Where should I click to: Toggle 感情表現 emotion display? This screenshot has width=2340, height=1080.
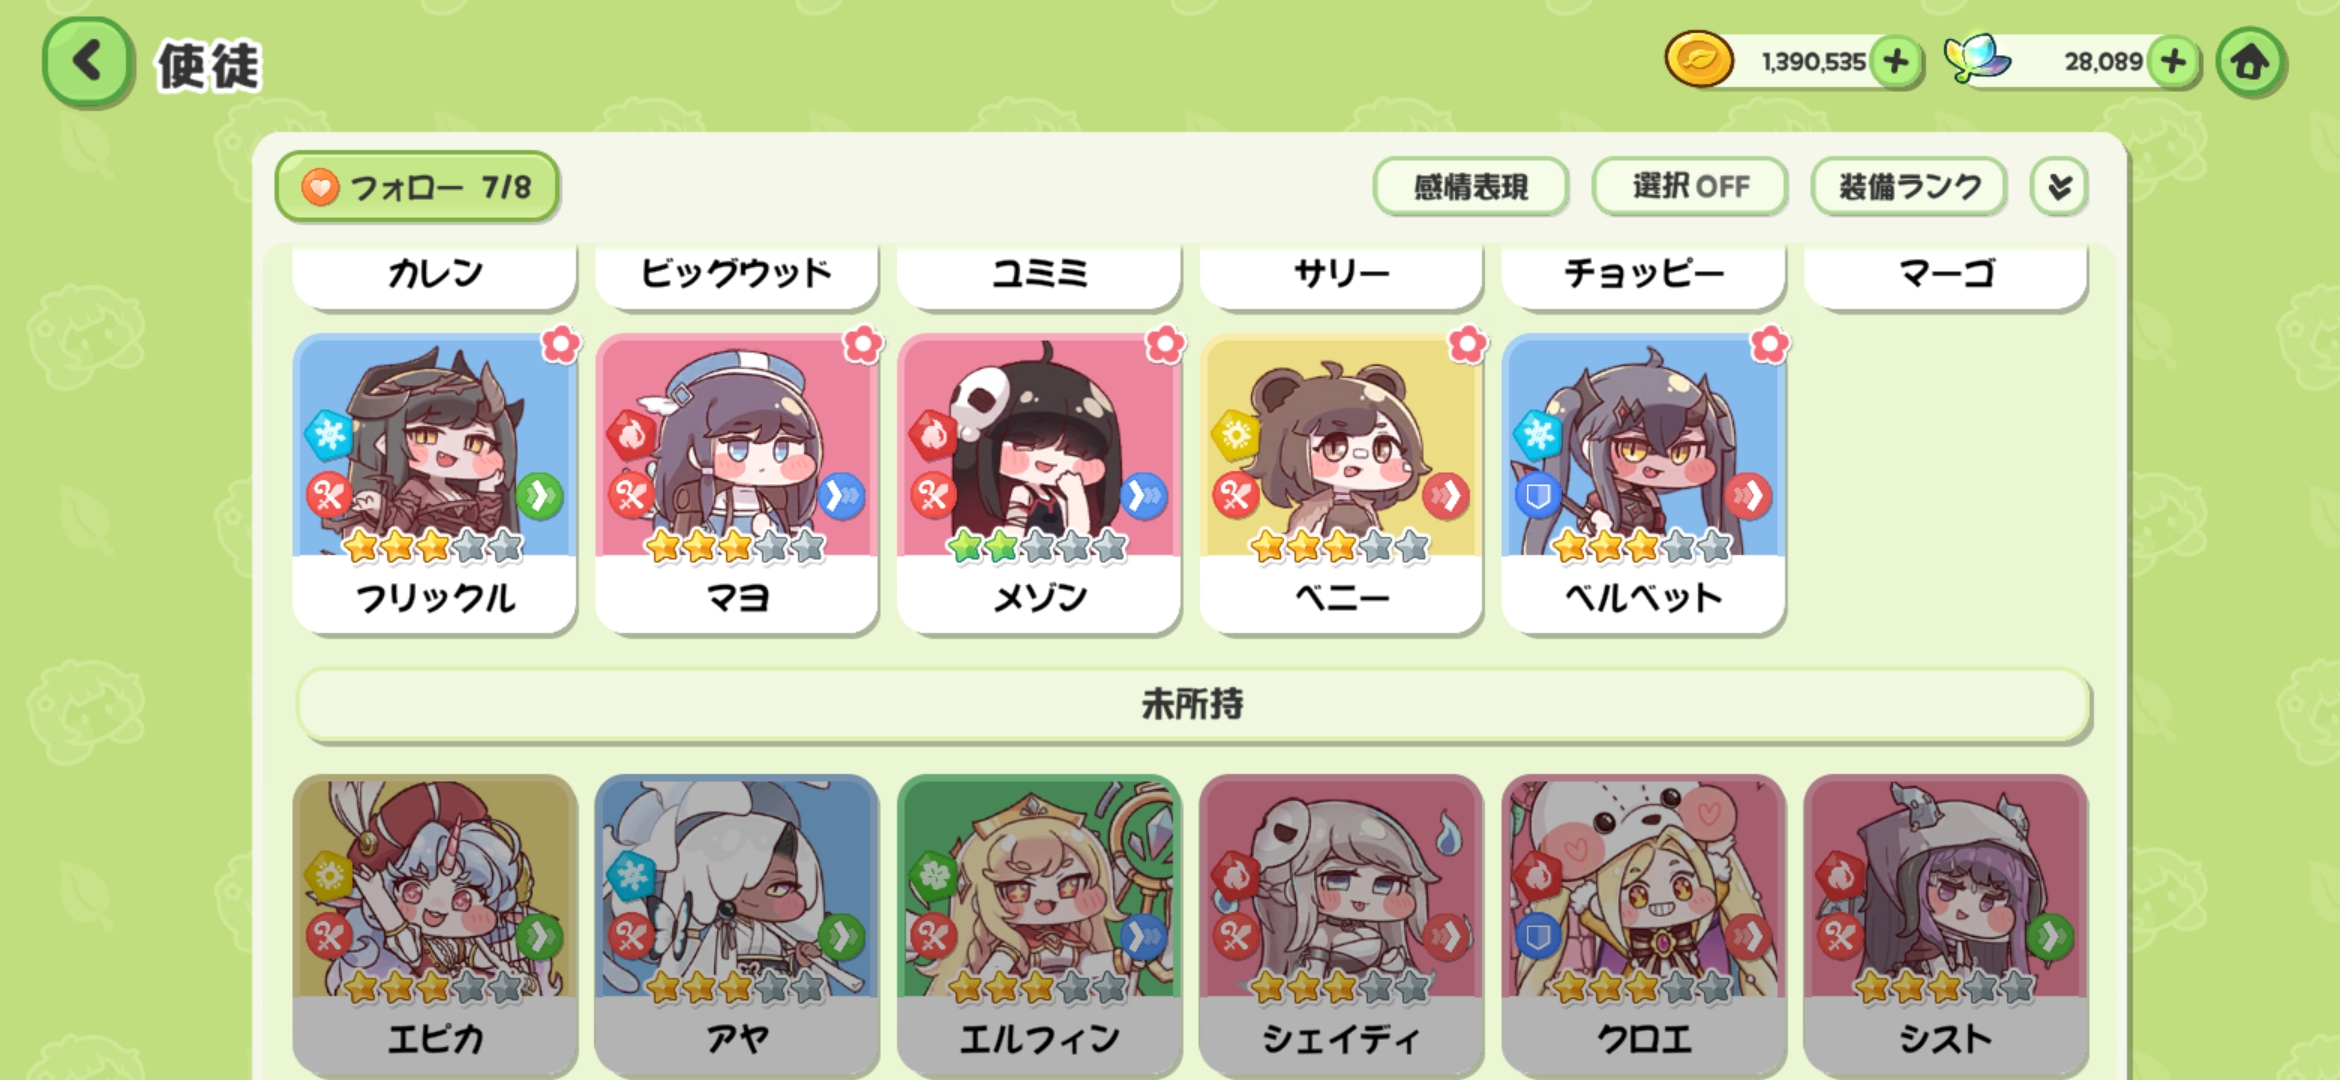point(1470,187)
